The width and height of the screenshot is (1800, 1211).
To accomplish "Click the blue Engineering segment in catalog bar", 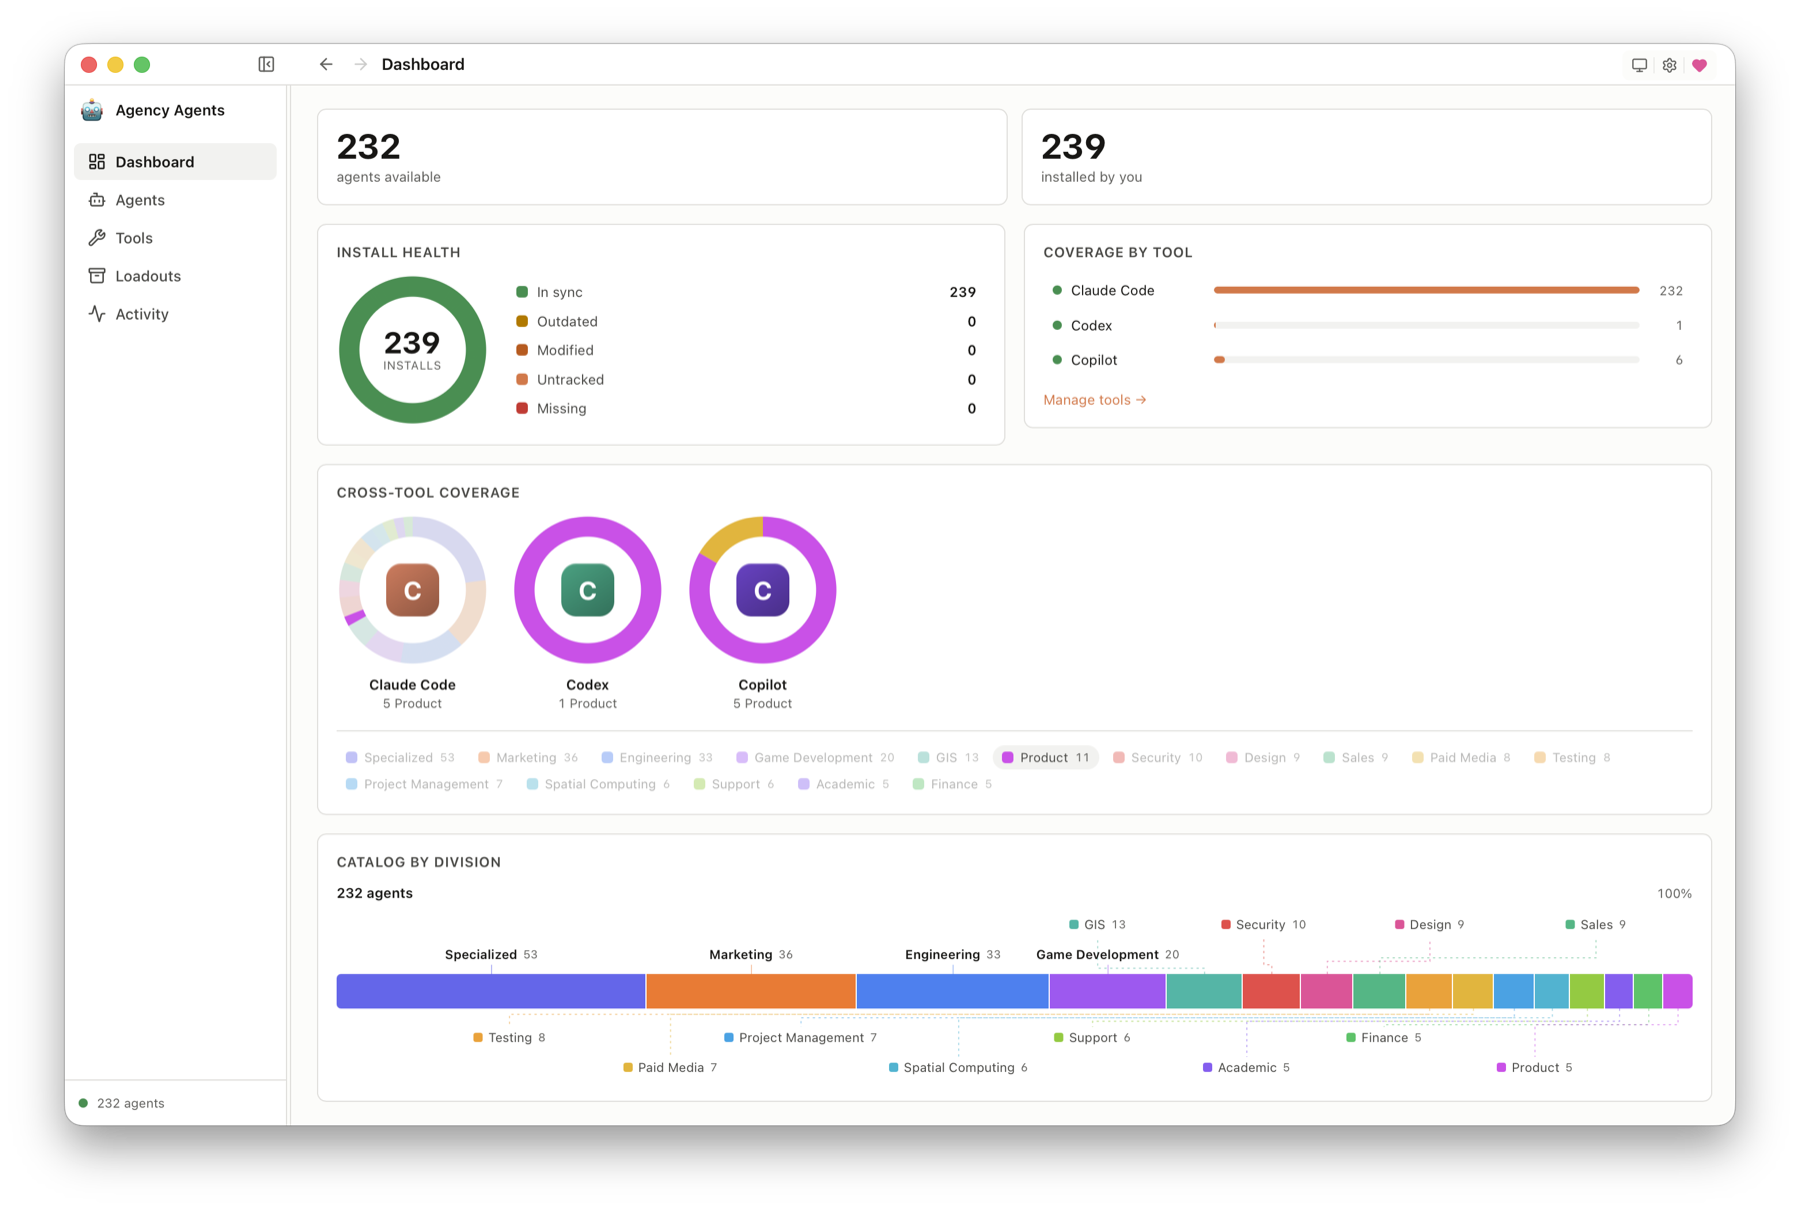I will coord(953,991).
